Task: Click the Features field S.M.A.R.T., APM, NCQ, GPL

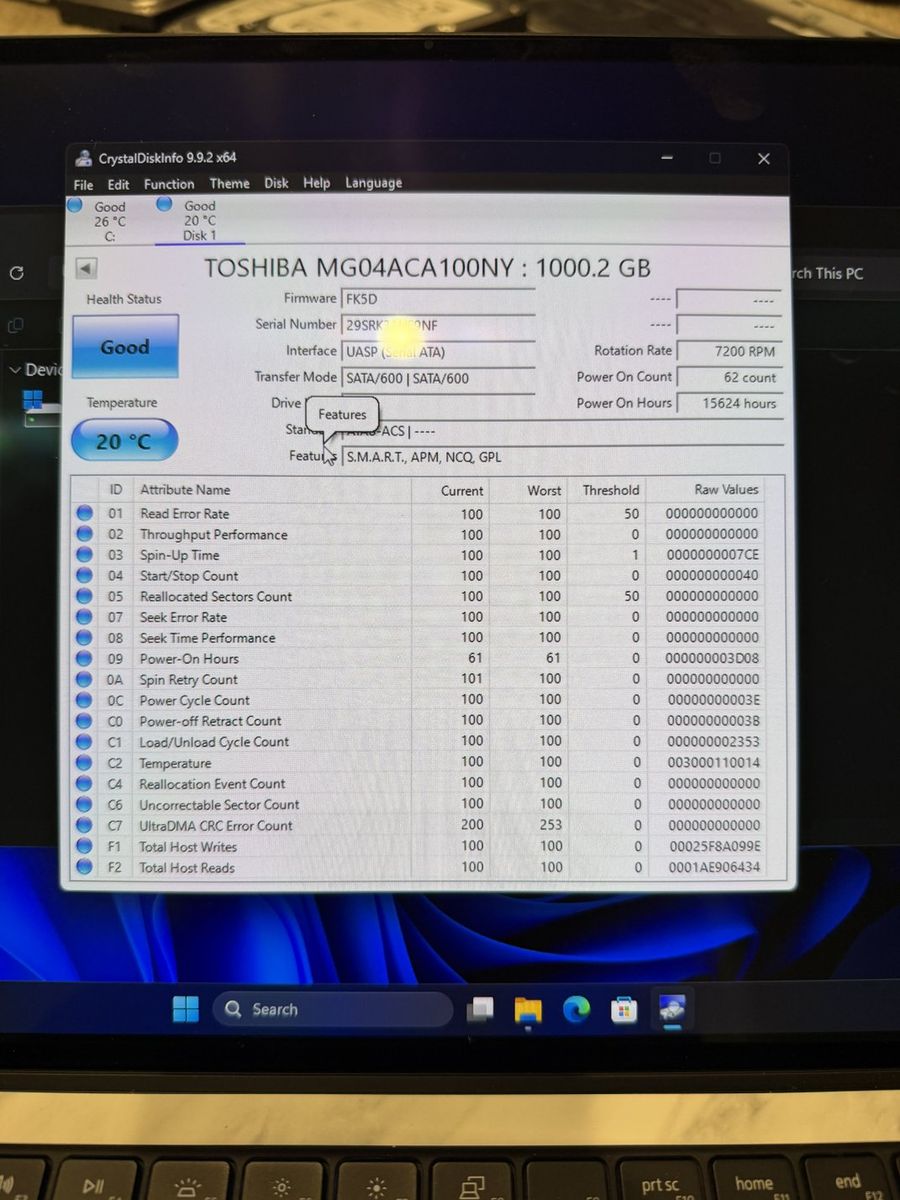Action: pyautogui.click(x=562, y=457)
